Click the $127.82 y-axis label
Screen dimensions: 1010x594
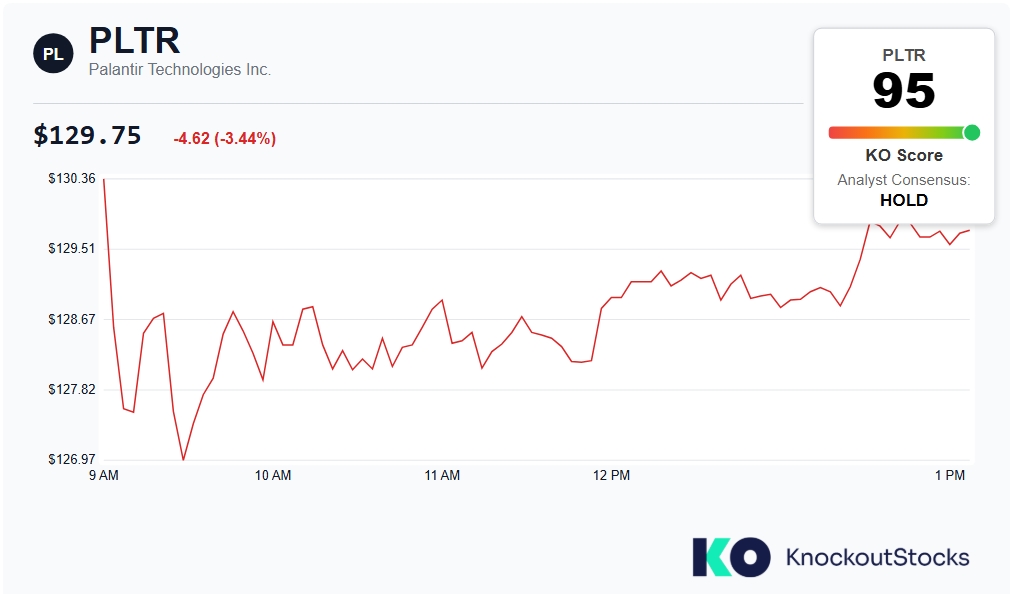(71, 389)
